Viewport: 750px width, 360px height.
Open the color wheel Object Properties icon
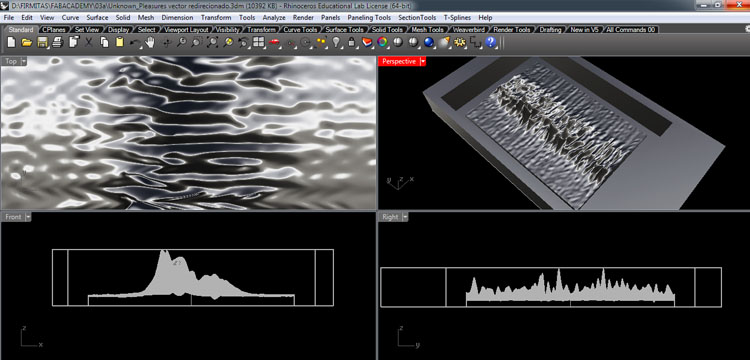point(383,43)
